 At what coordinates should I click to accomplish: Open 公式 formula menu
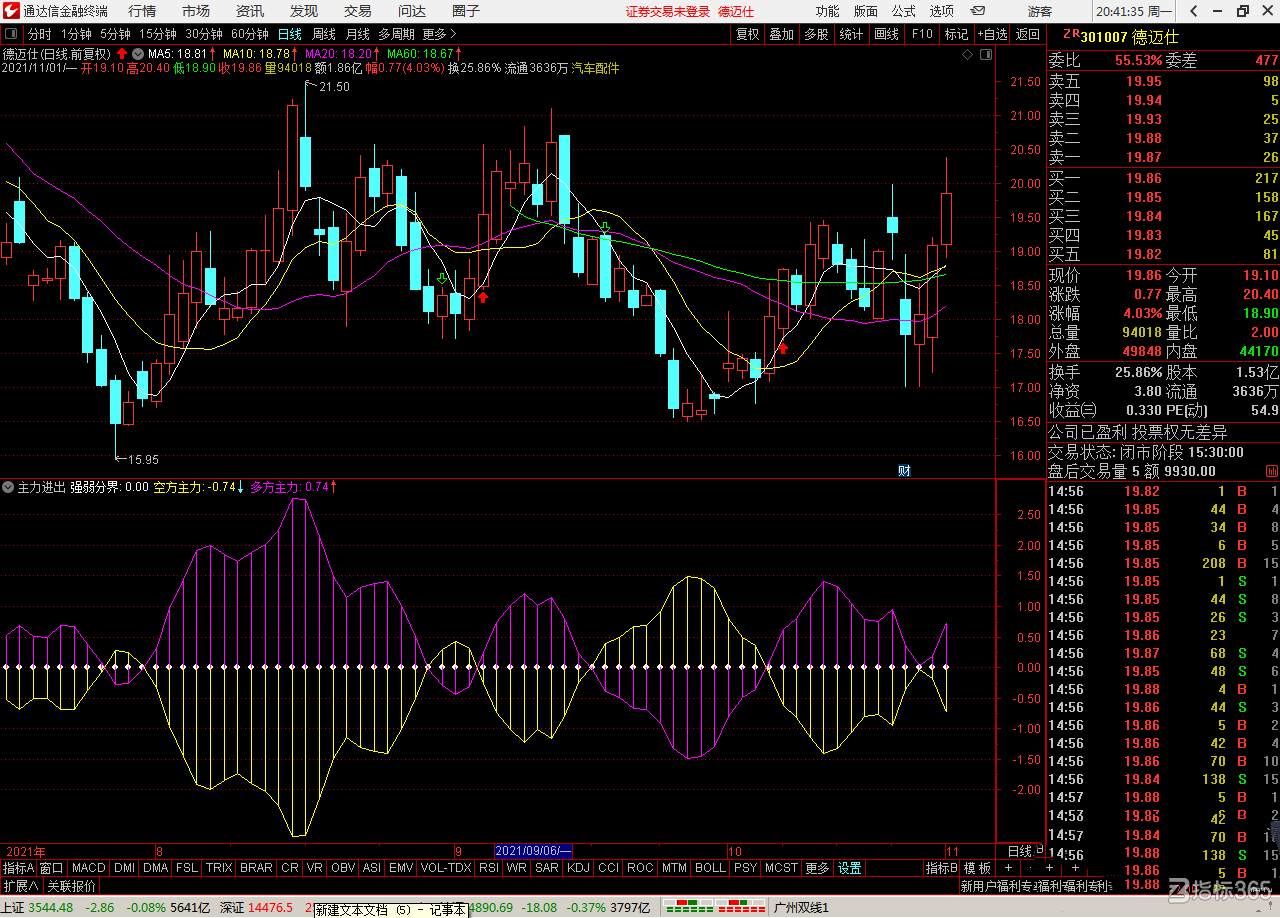[904, 11]
